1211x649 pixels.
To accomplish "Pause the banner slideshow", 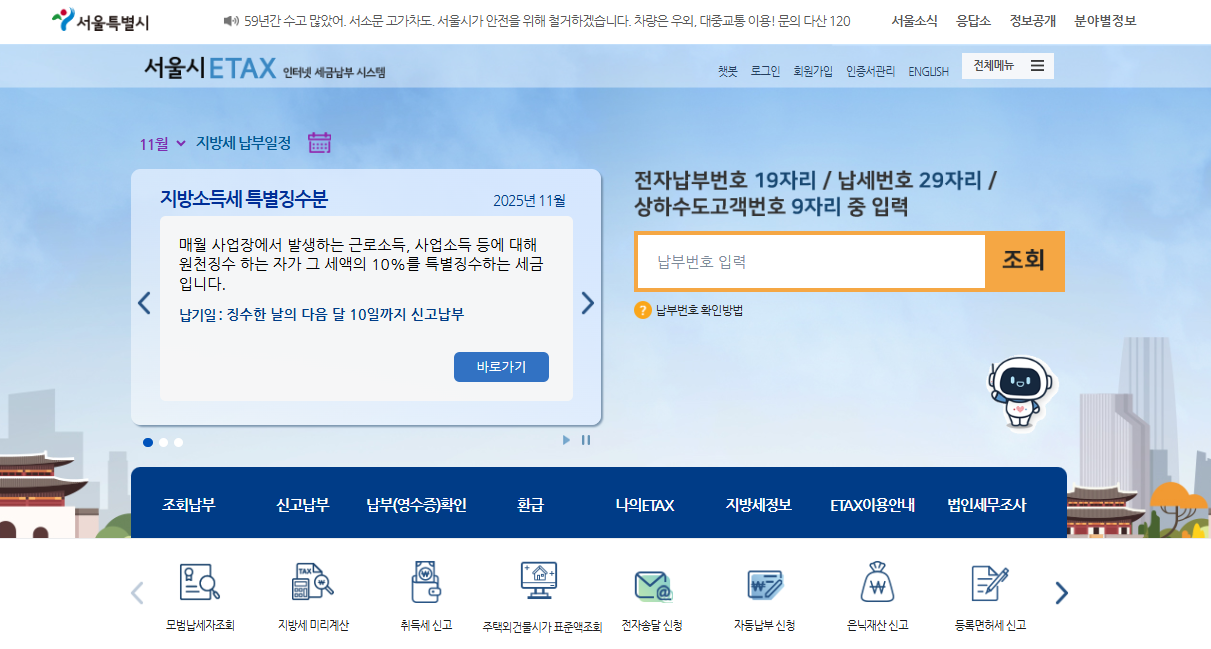I will pos(587,439).
